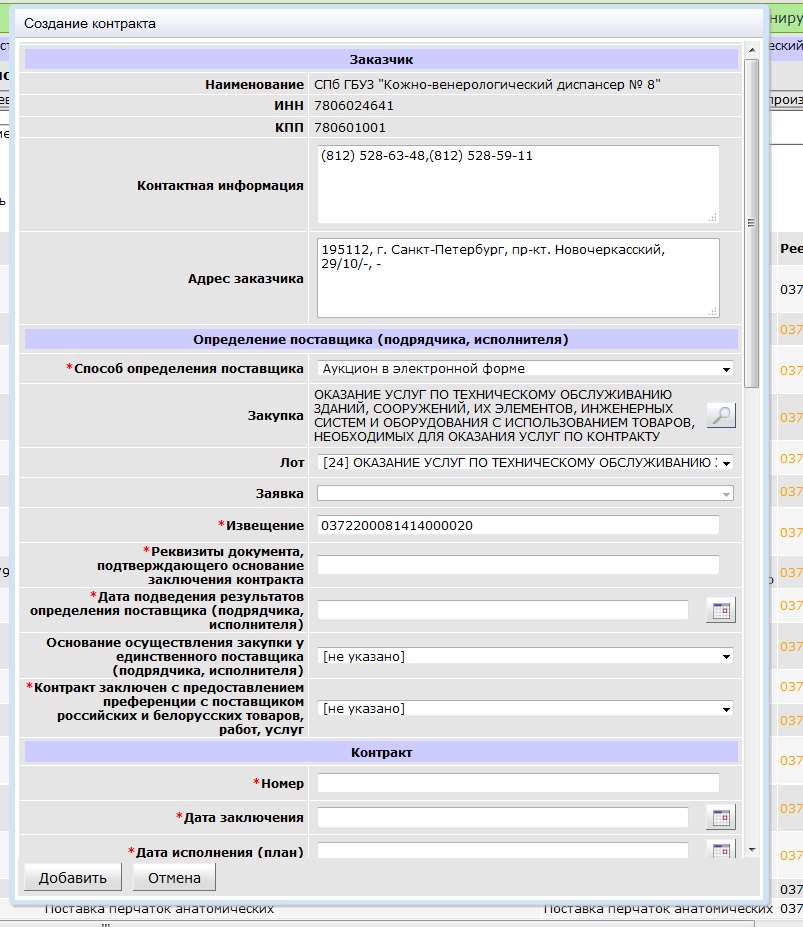Select the ИНН value 7806024641
Image resolution: width=803 pixels, height=927 pixels.
(x=354, y=106)
